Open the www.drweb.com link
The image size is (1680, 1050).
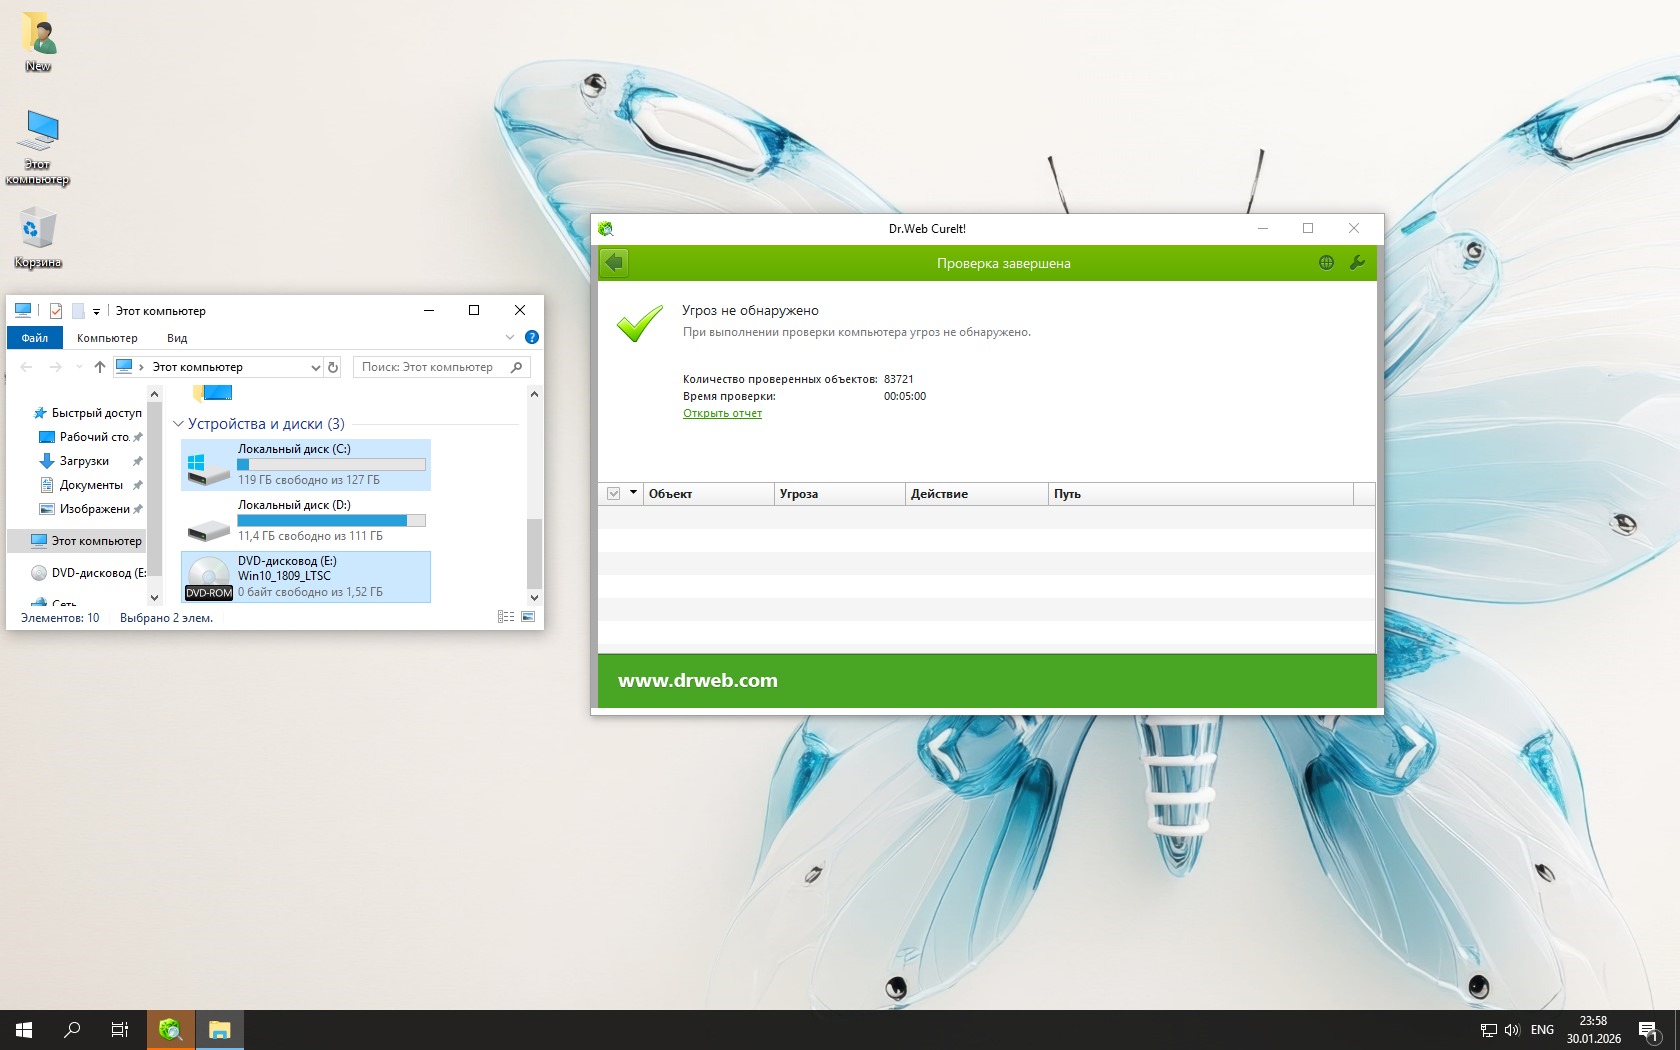pyautogui.click(x=697, y=680)
